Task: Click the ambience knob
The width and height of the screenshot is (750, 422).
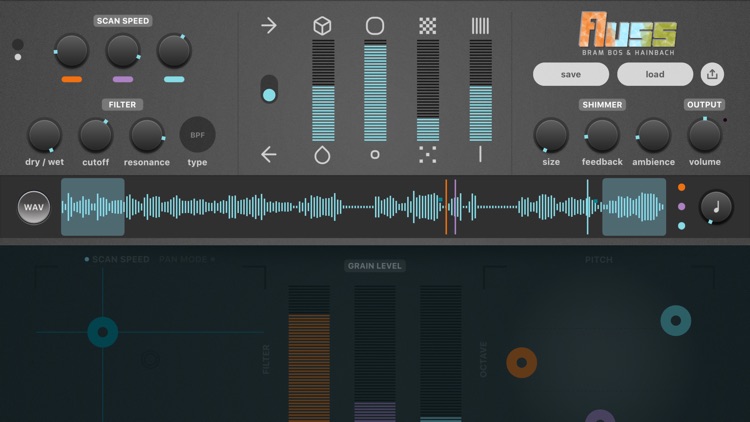Action: pos(653,135)
